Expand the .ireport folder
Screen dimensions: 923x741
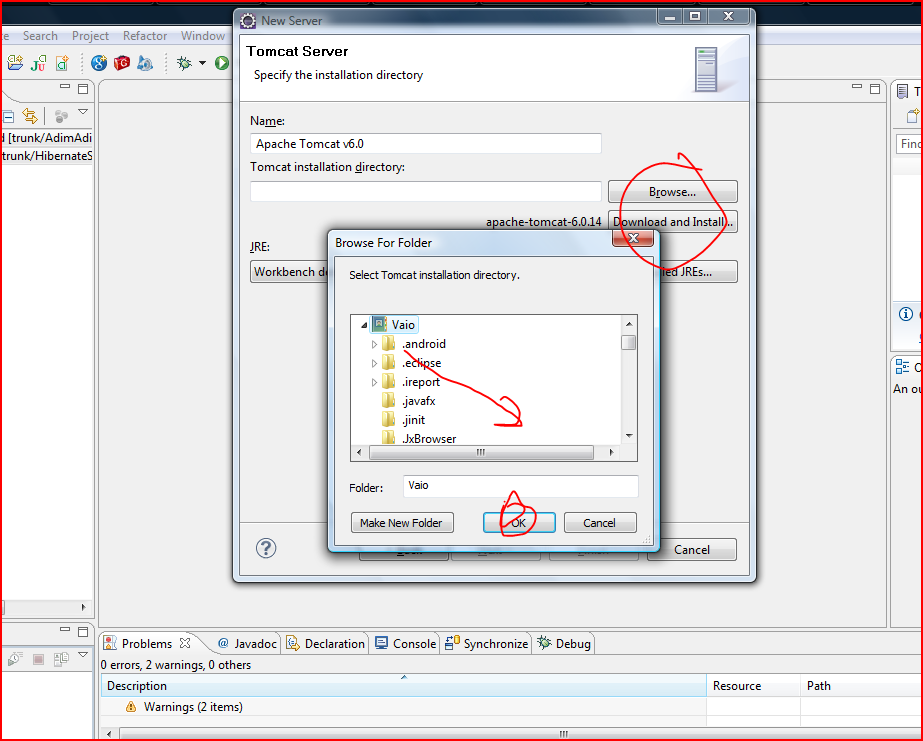click(374, 383)
